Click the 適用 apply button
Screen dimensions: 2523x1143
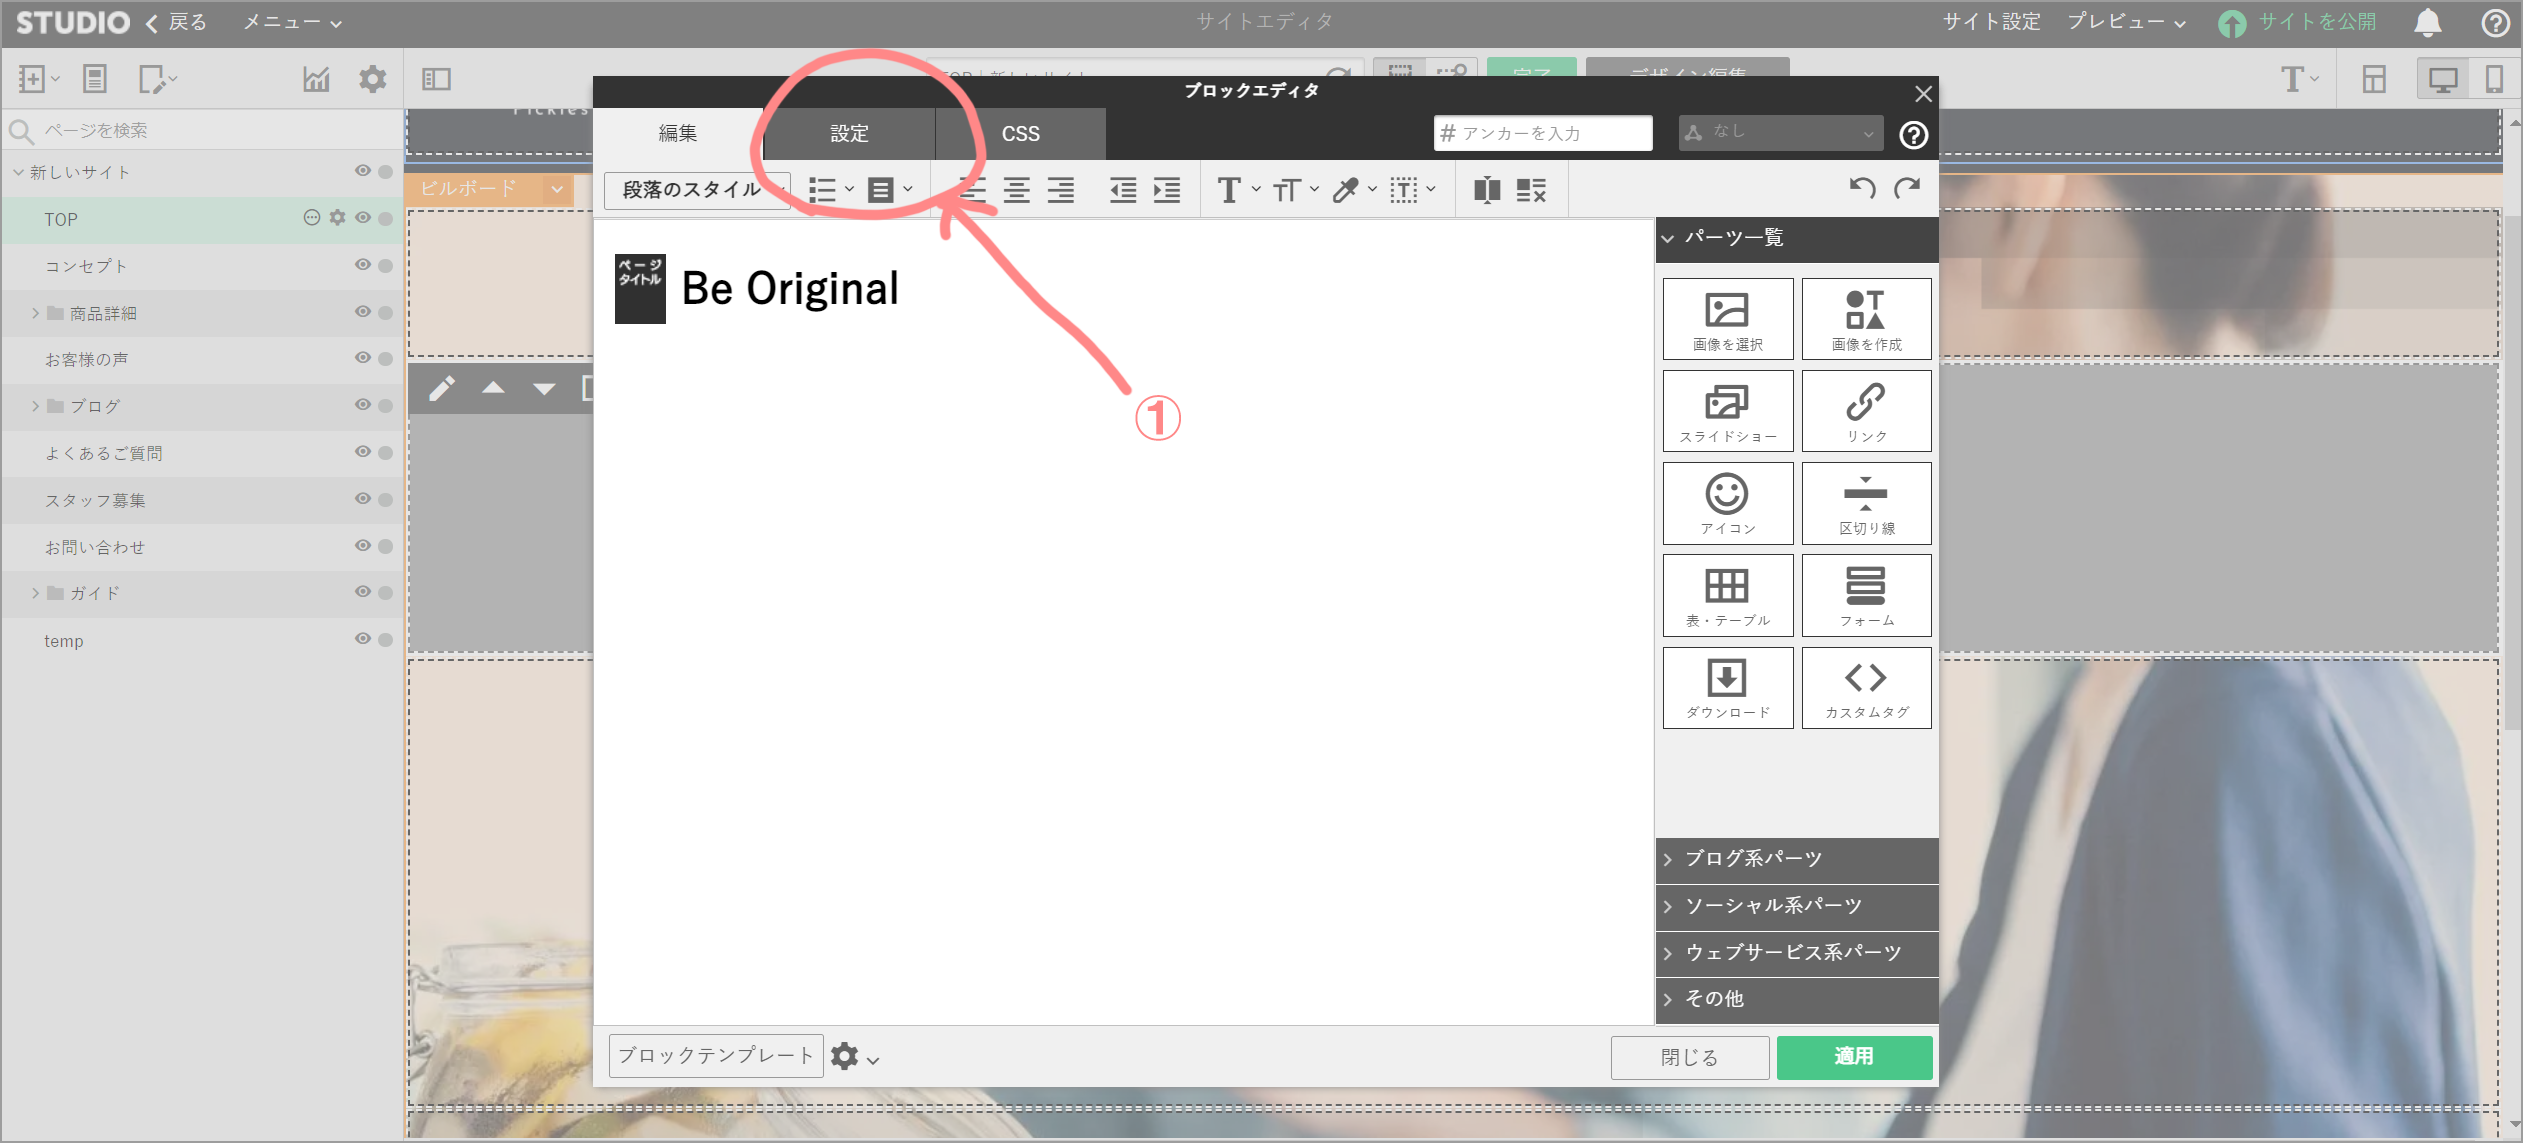click(1853, 1056)
